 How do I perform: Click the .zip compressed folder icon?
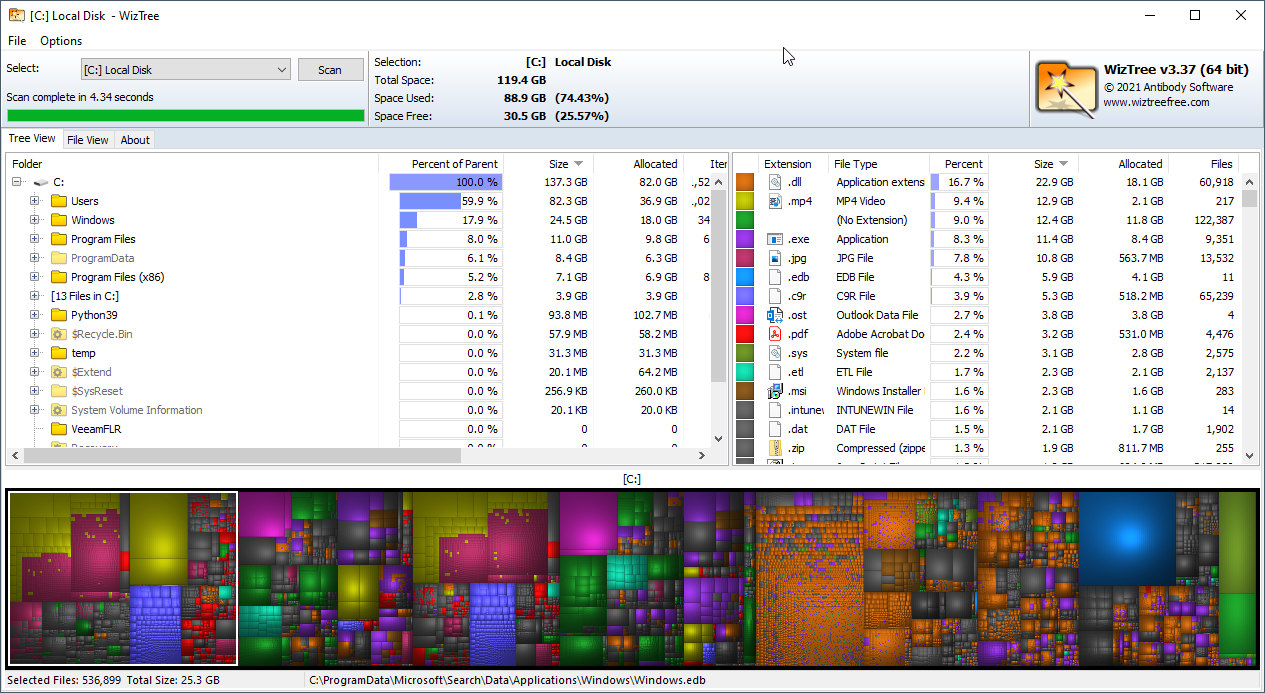point(774,448)
